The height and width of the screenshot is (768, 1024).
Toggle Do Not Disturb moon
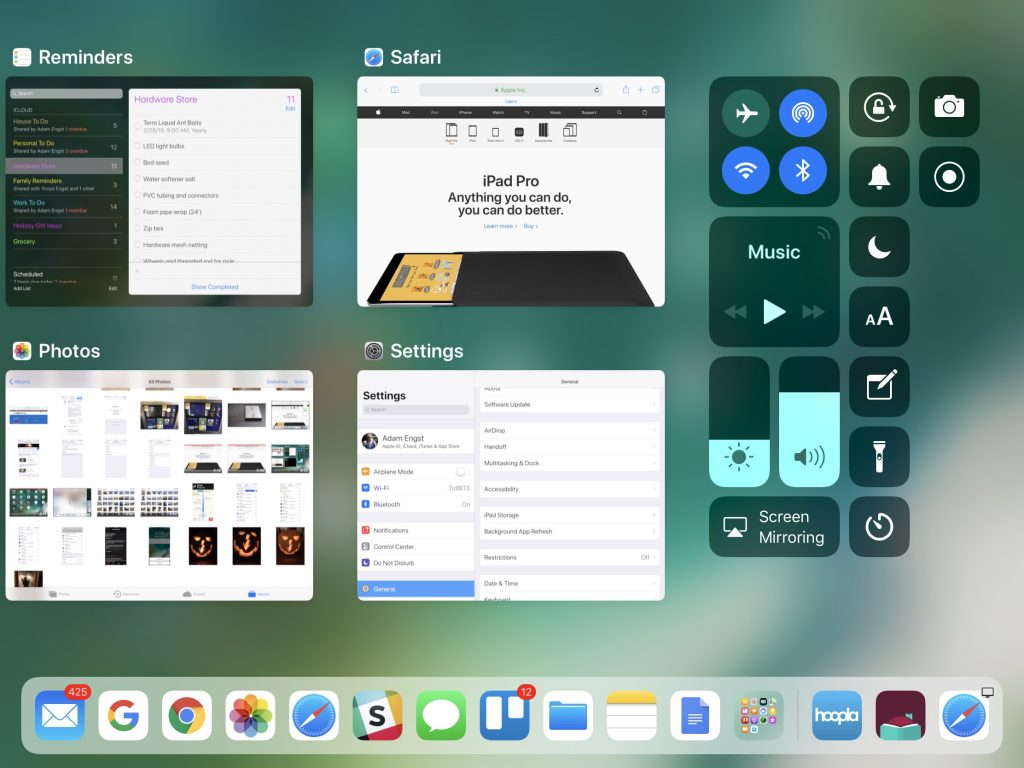[879, 247]
